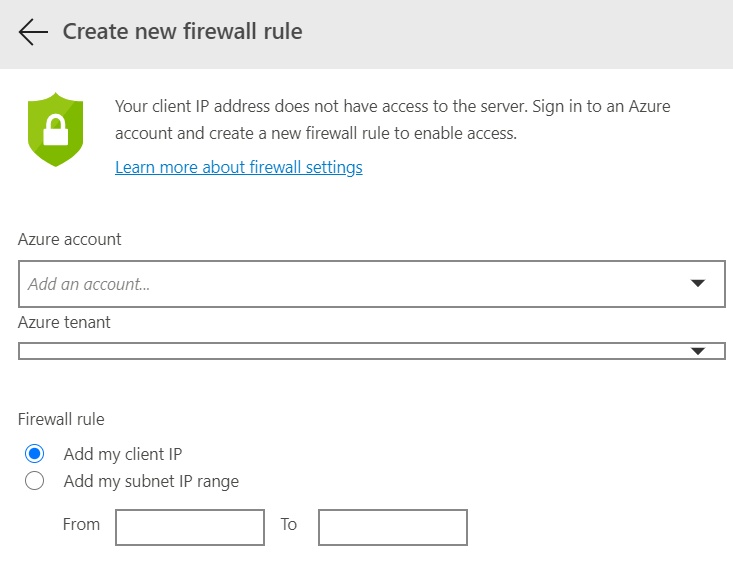This screenshot has height=567, width=733.
Task: Click the "Azure account" field label
Action: (x=70, y=239)
